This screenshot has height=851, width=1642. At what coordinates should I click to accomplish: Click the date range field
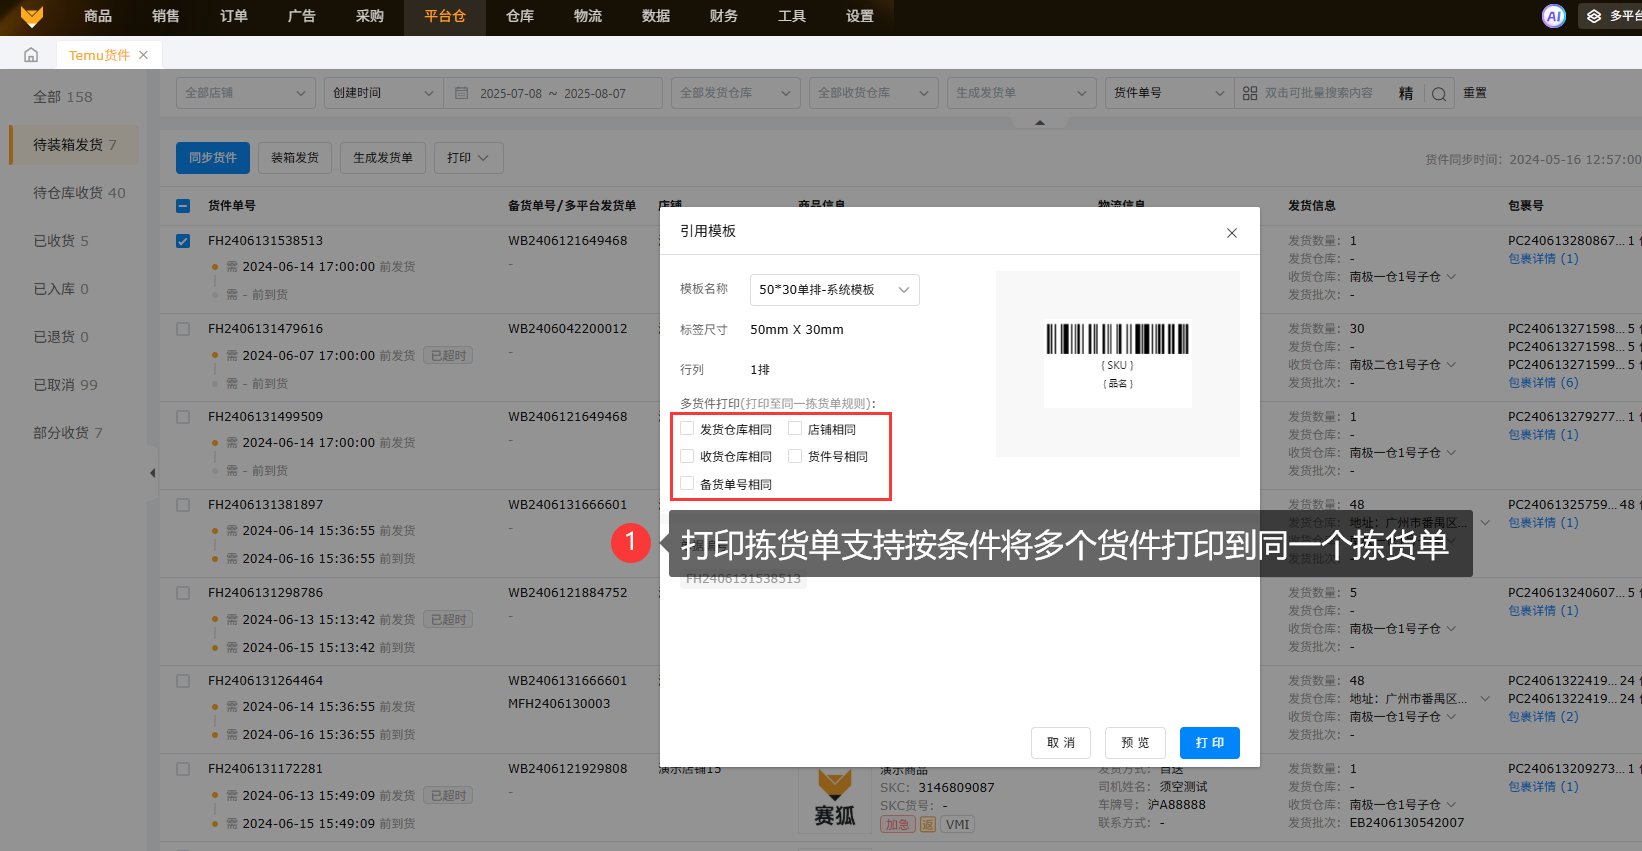552,93
